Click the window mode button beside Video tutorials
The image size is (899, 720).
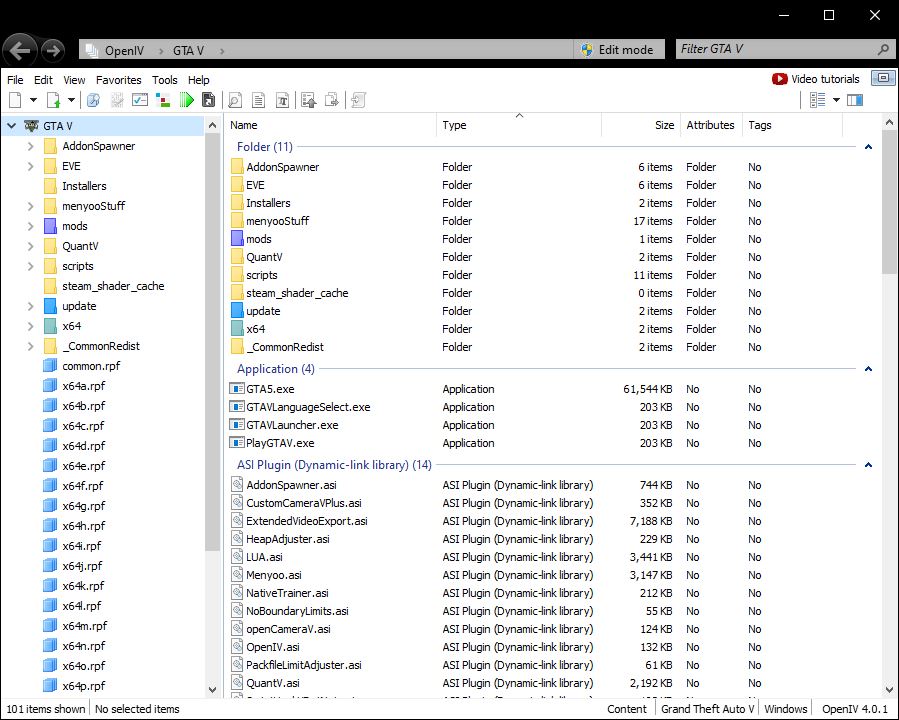[x=883, y=78]
